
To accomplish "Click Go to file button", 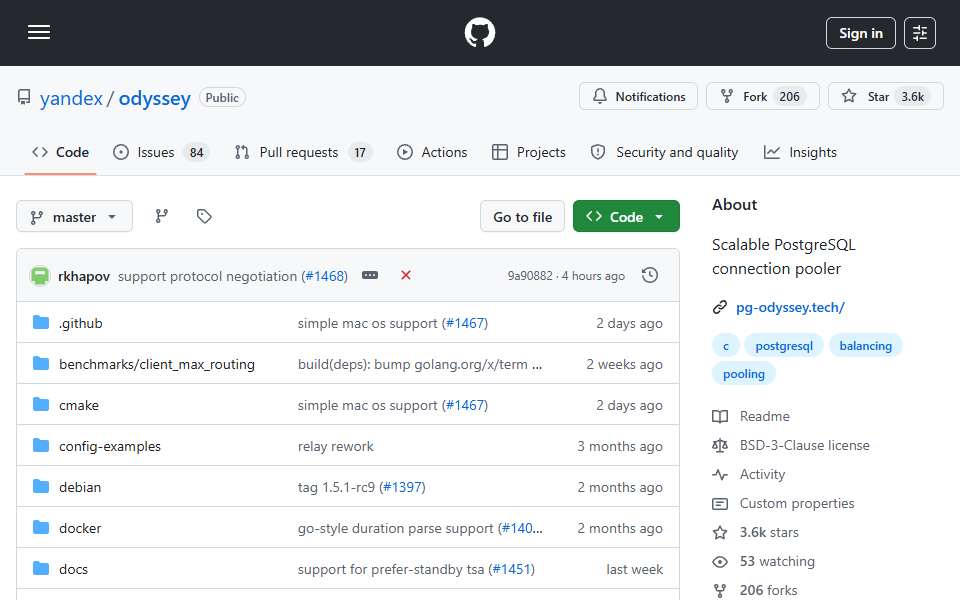I will tap(522, 217).
